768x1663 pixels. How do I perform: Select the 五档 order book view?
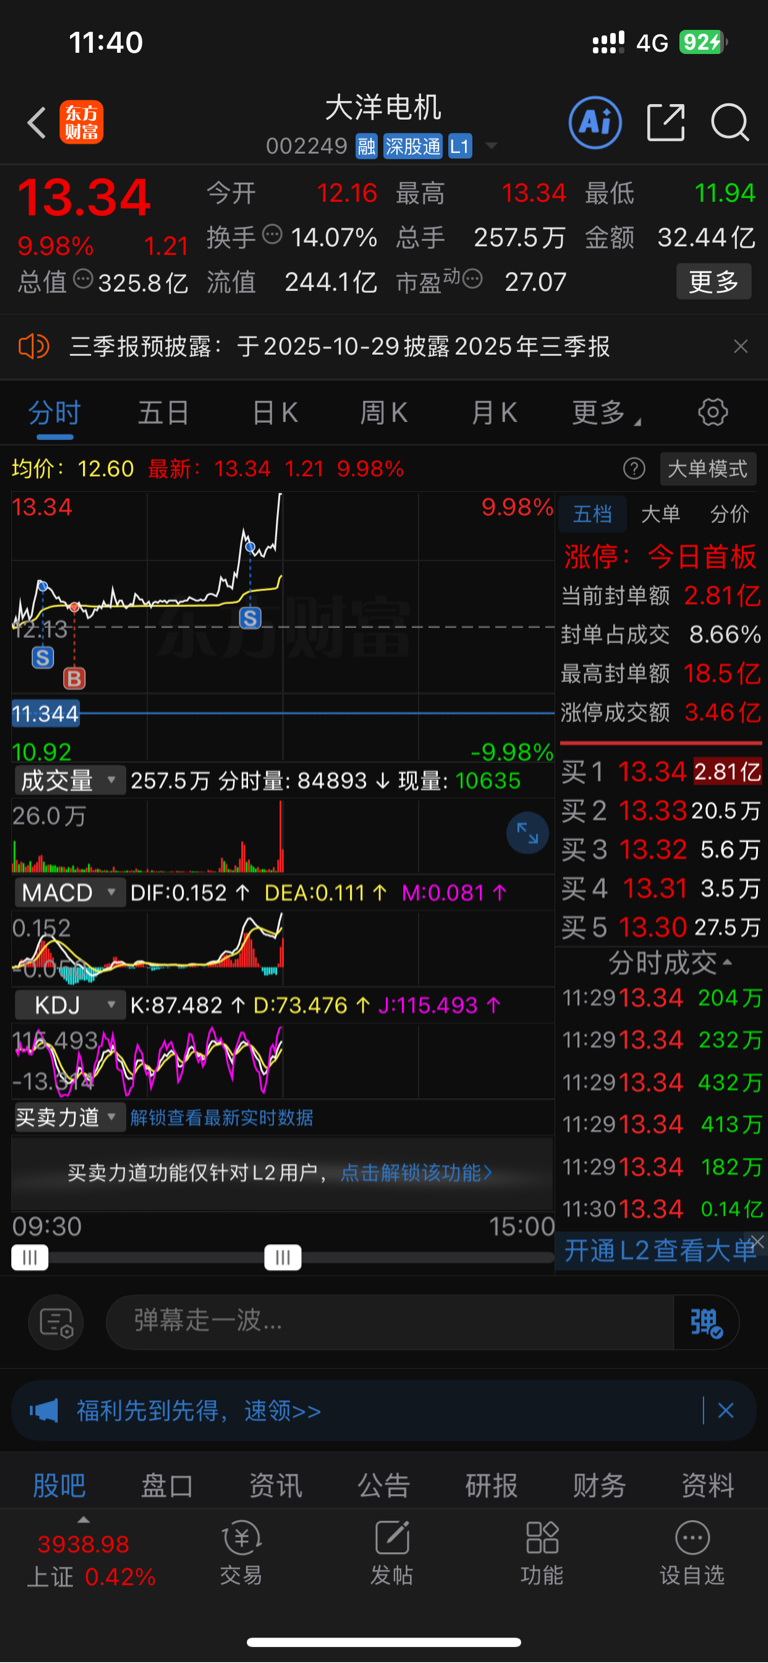592,513
